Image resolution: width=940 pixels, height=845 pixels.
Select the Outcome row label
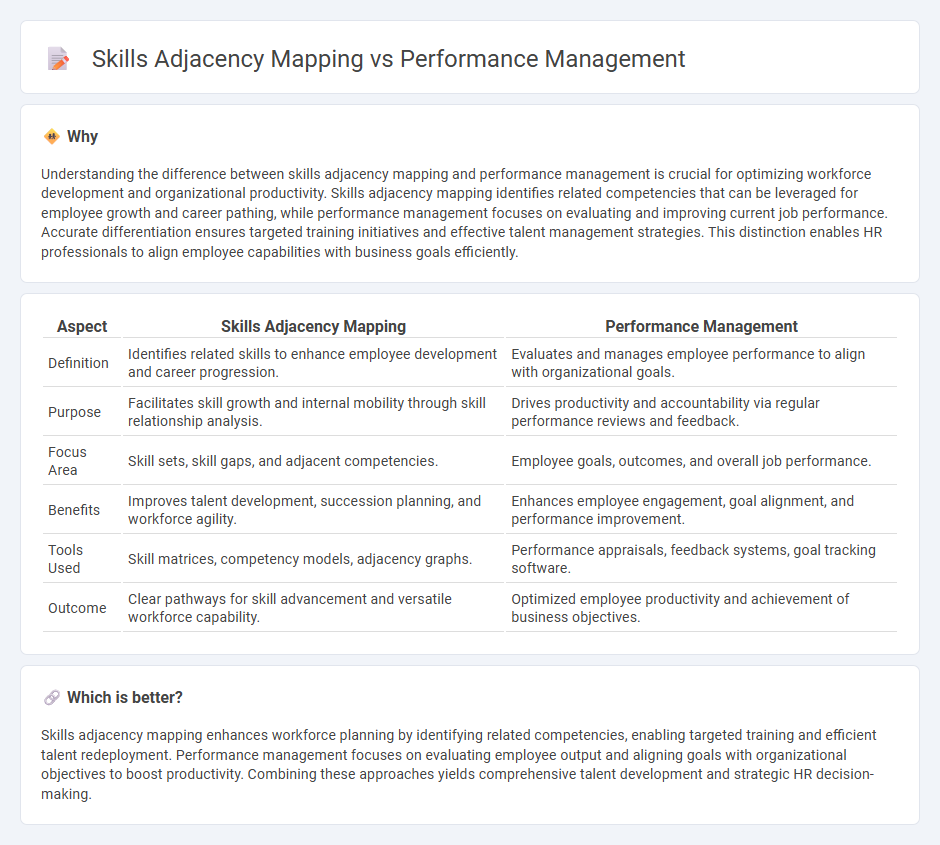pos(77,608)
